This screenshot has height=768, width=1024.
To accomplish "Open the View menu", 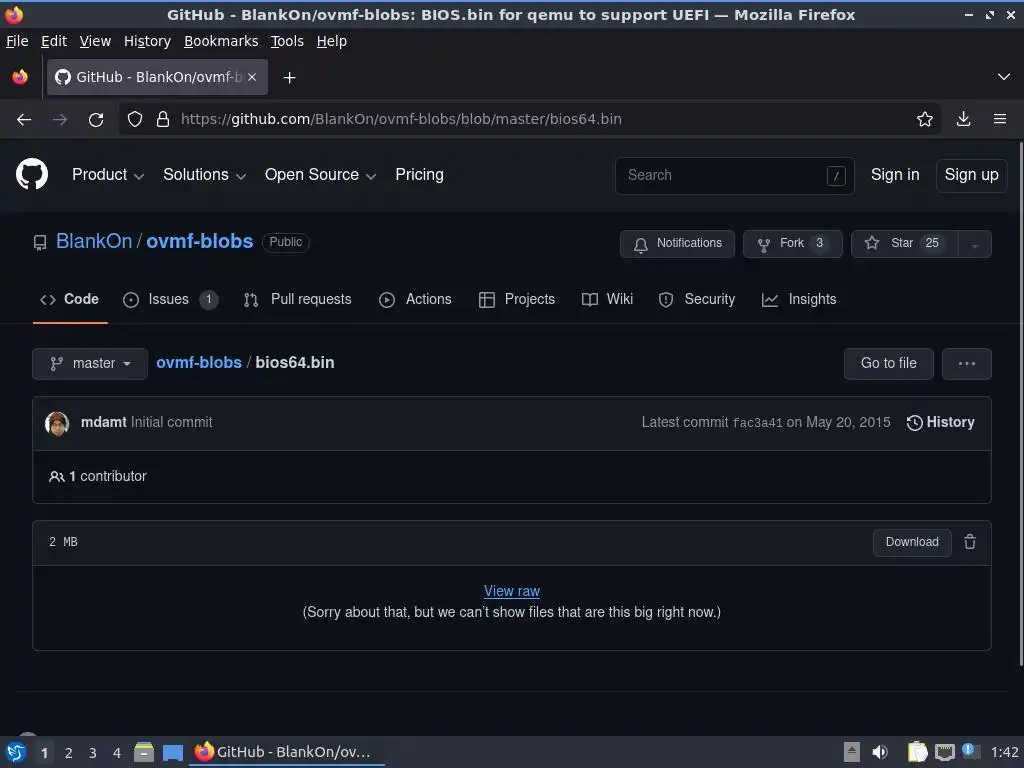I will pos(95,41).
